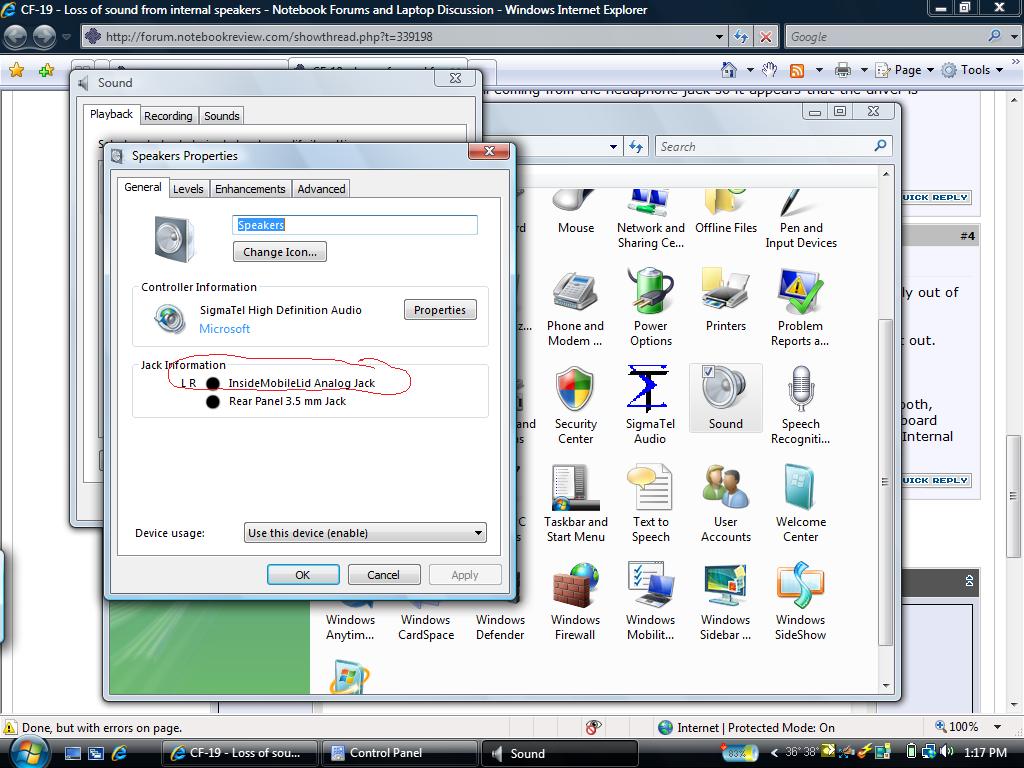Switch to Recording tab in Sound window
1024x768 pixels.
(x=168, y=116)
